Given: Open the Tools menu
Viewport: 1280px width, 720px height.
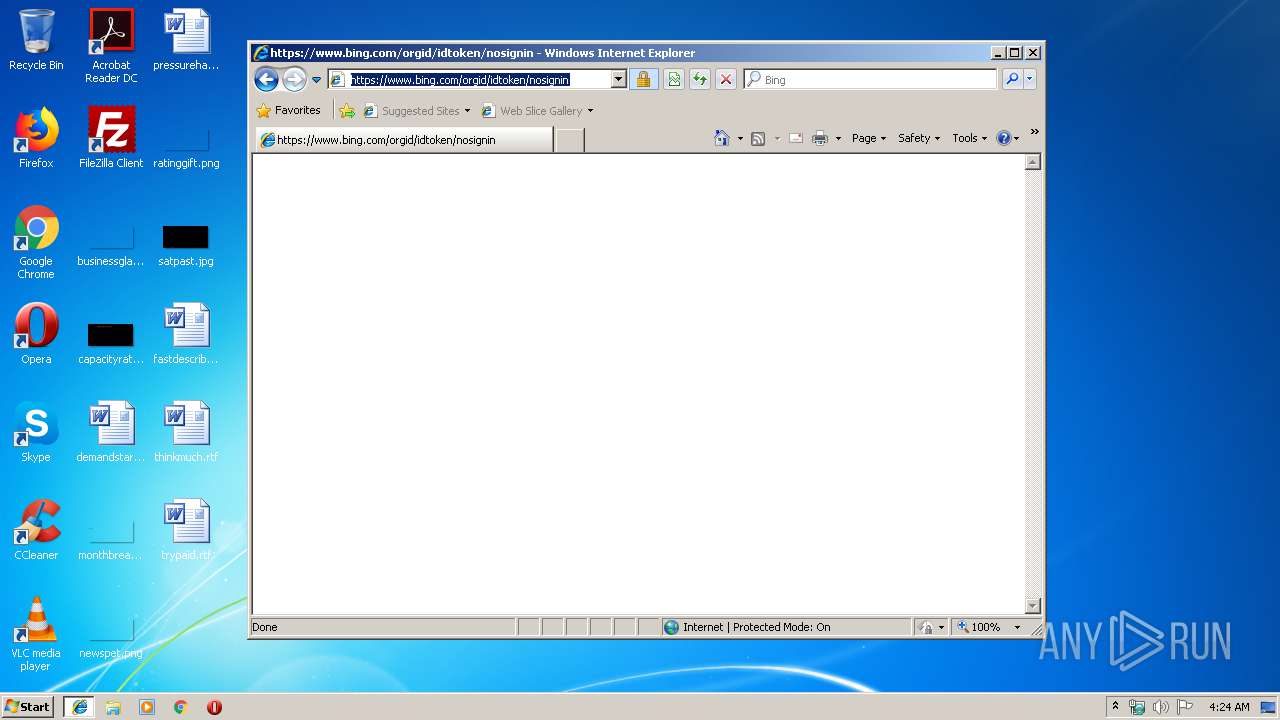Looking at the screenshot, I should 969,138.
